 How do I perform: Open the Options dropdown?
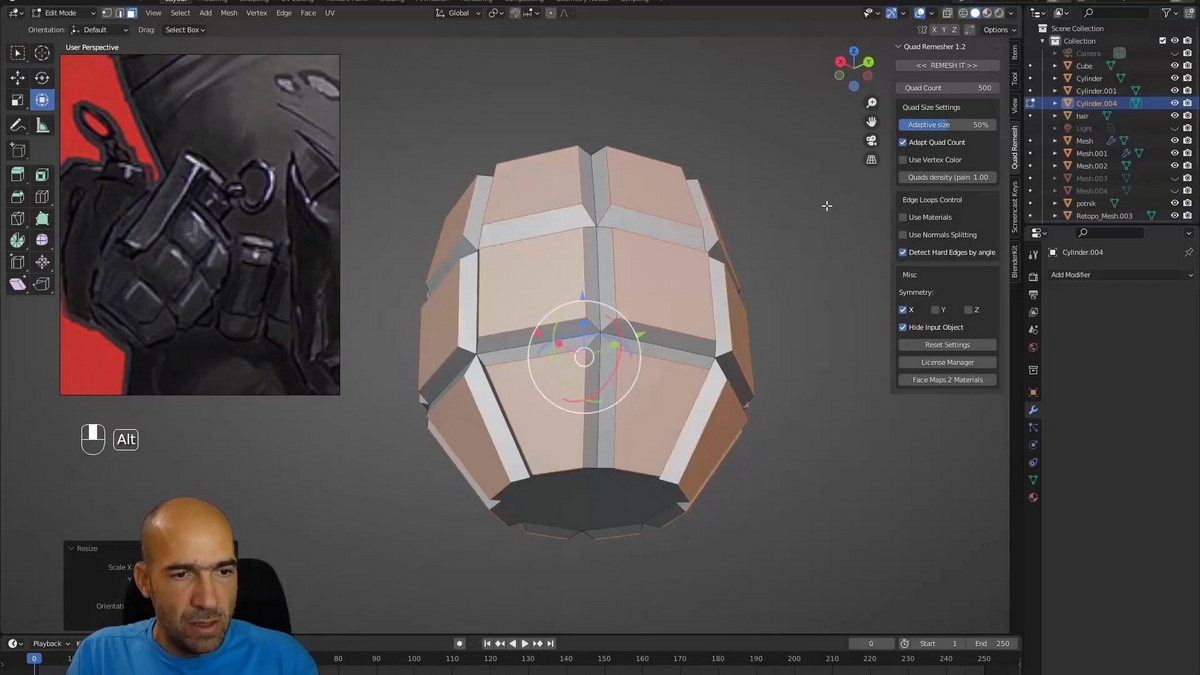point(999,30)
